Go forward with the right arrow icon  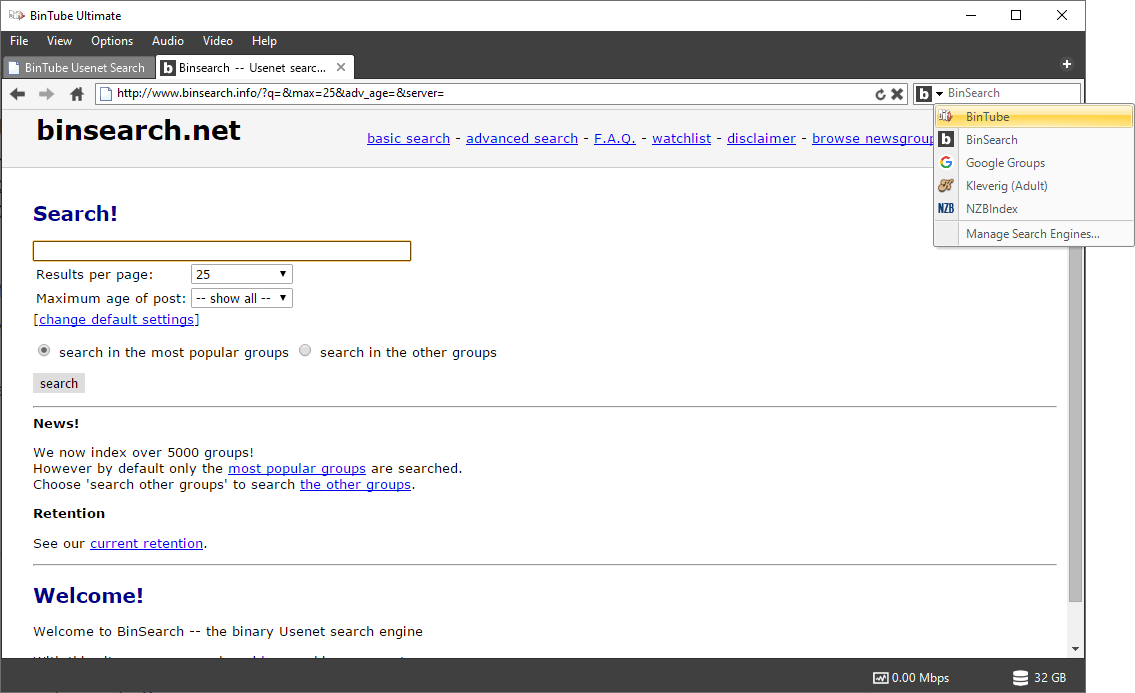pos(46,93)
